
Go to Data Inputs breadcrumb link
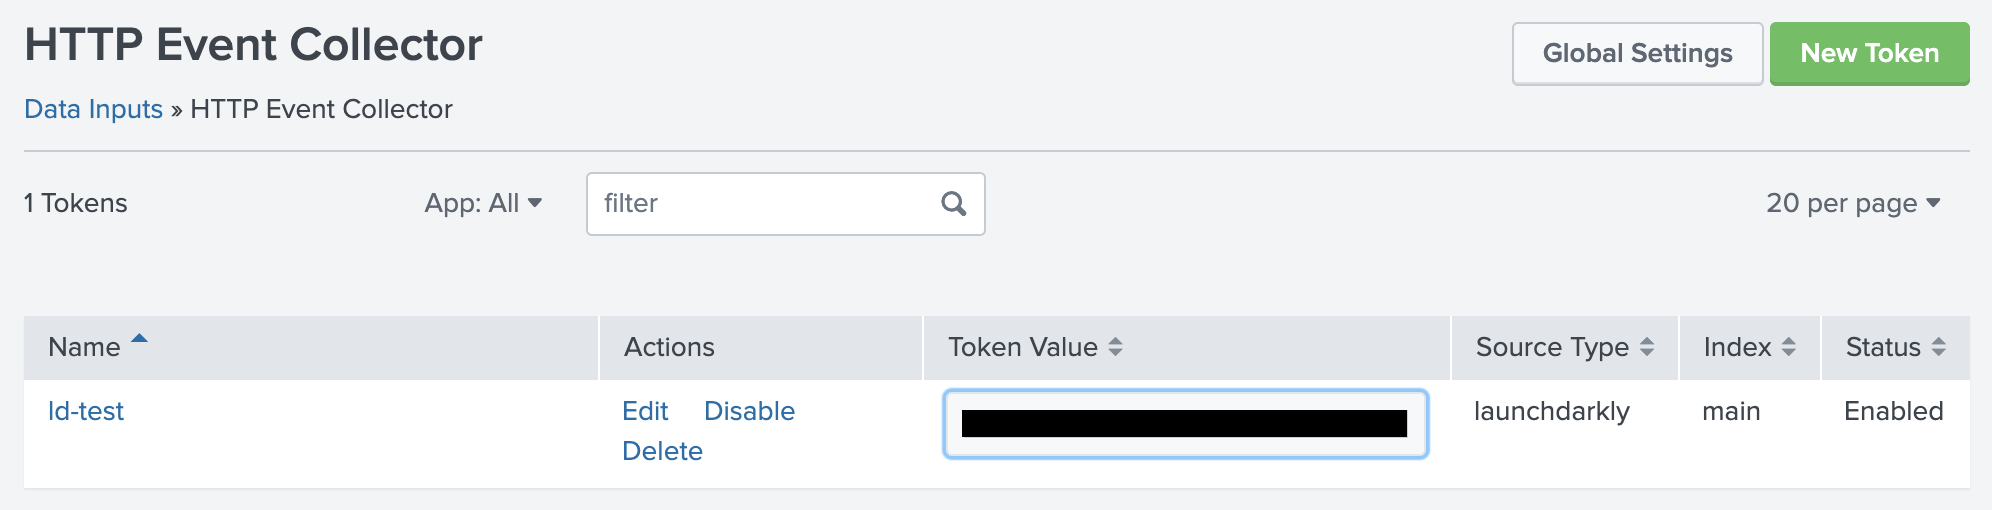[x=93, y=109]
